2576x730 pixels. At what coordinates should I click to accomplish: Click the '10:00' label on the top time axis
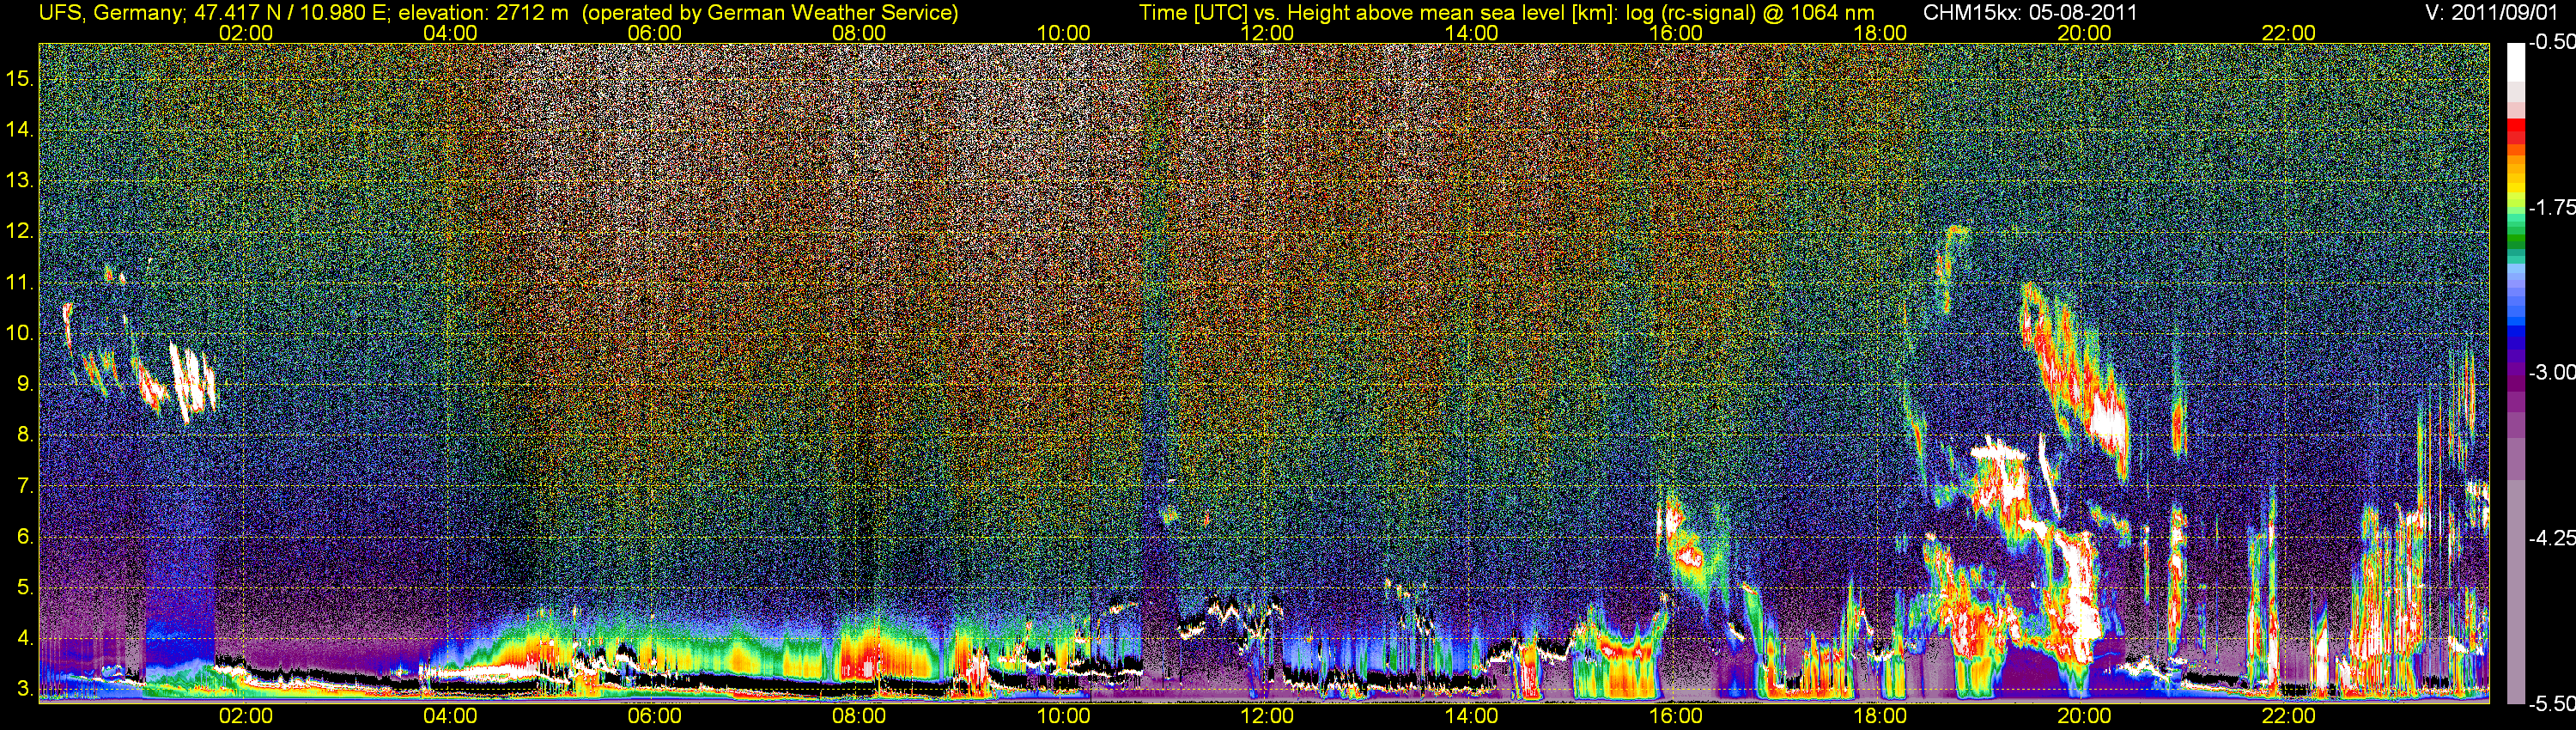(x=1063, y=33)
